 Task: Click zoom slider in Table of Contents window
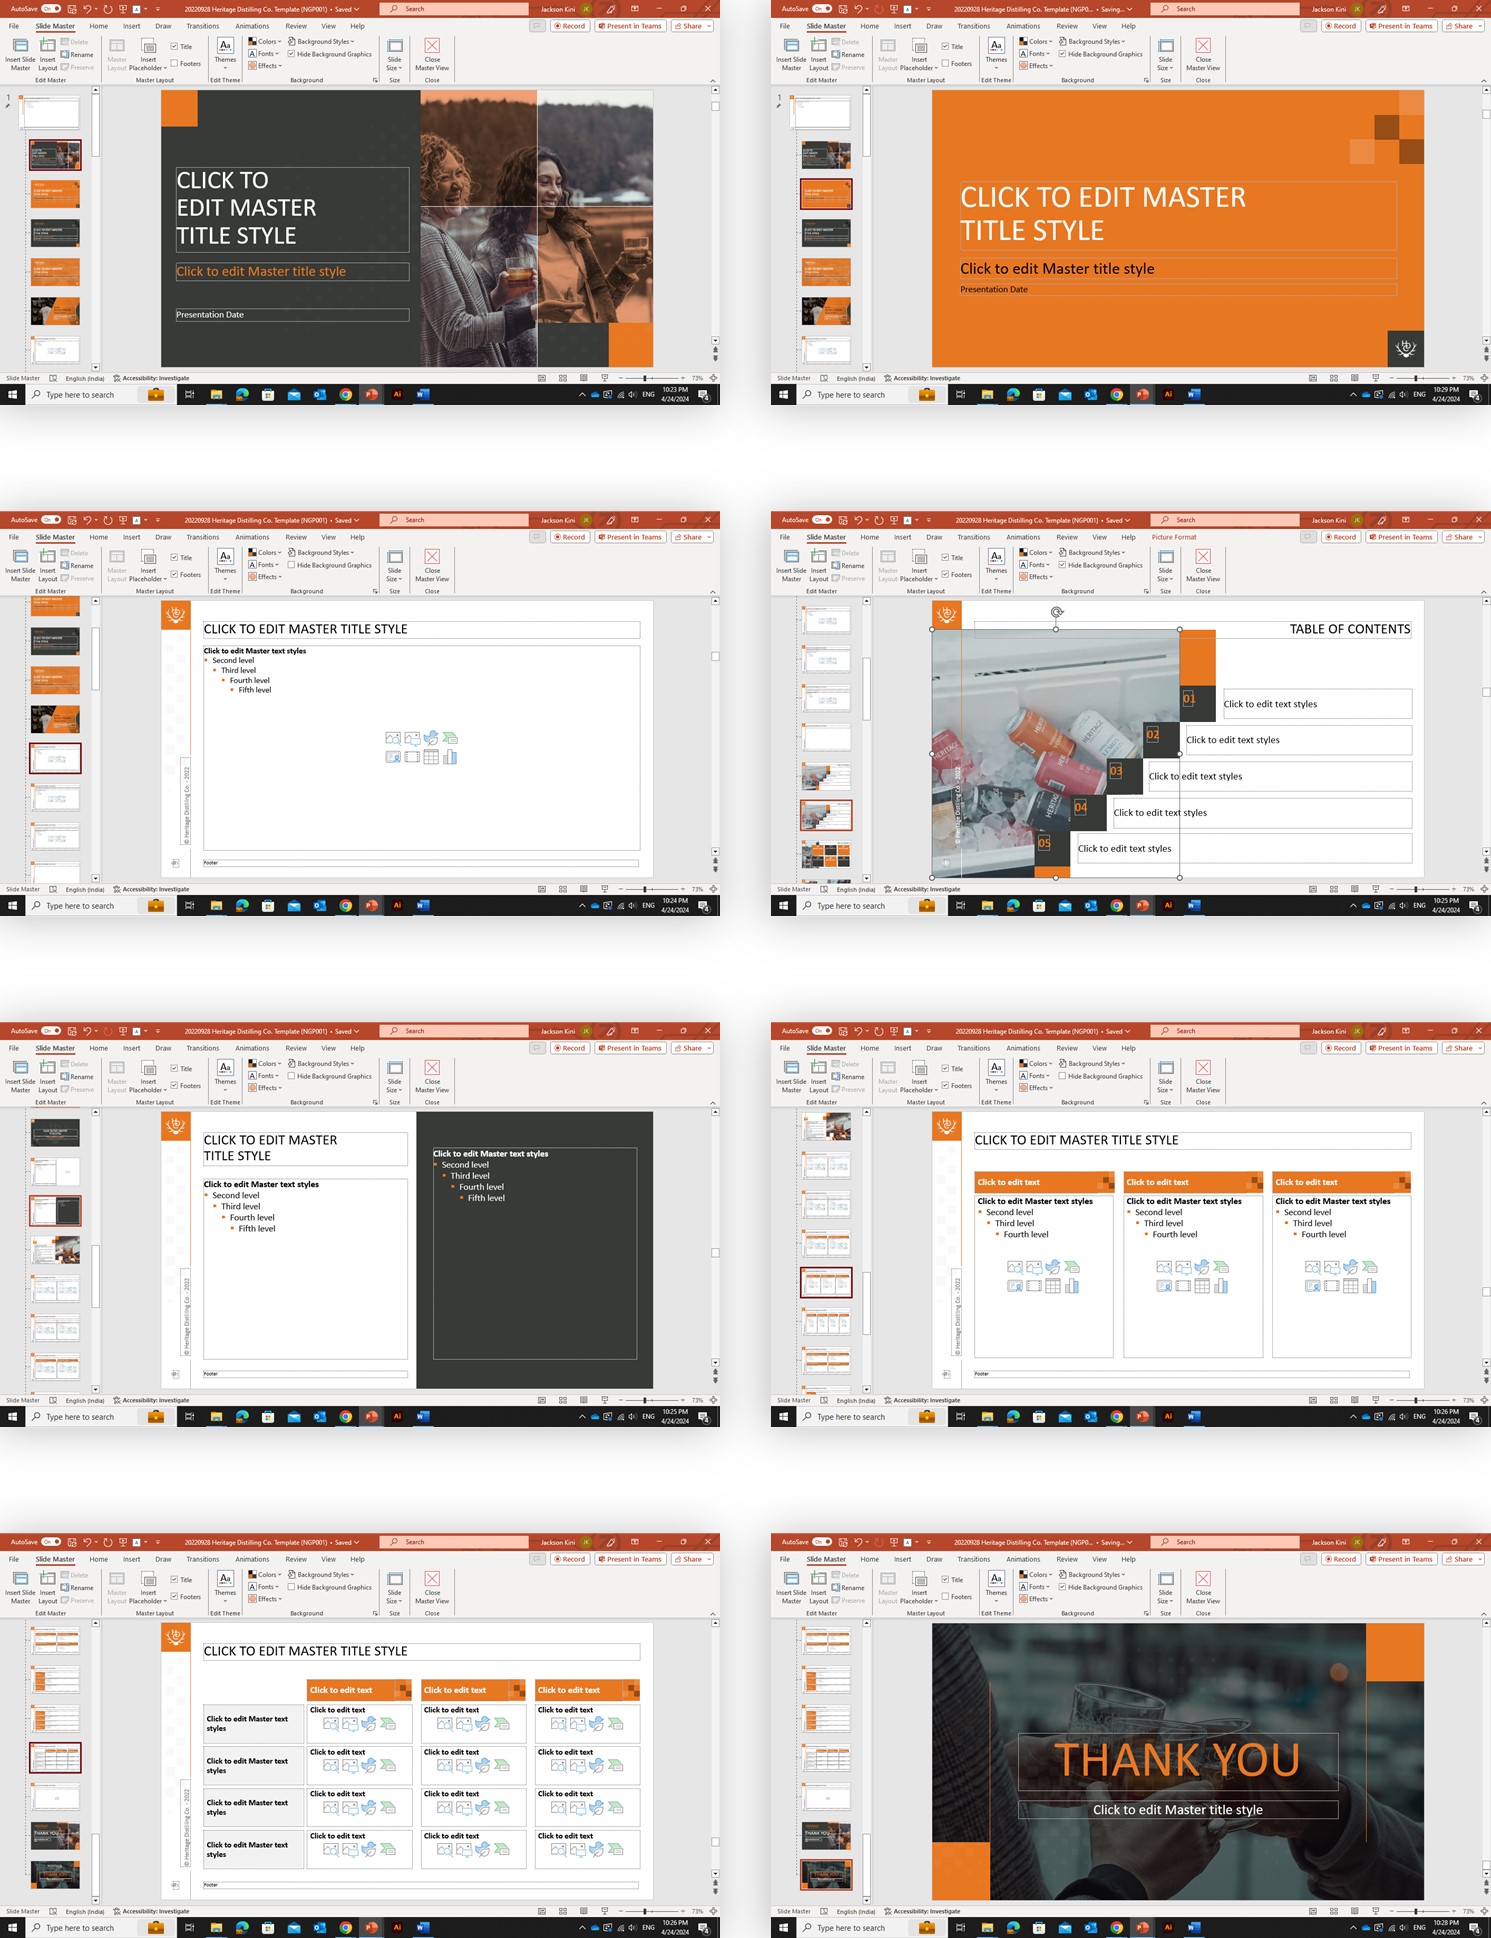[x=1416, y=889]
